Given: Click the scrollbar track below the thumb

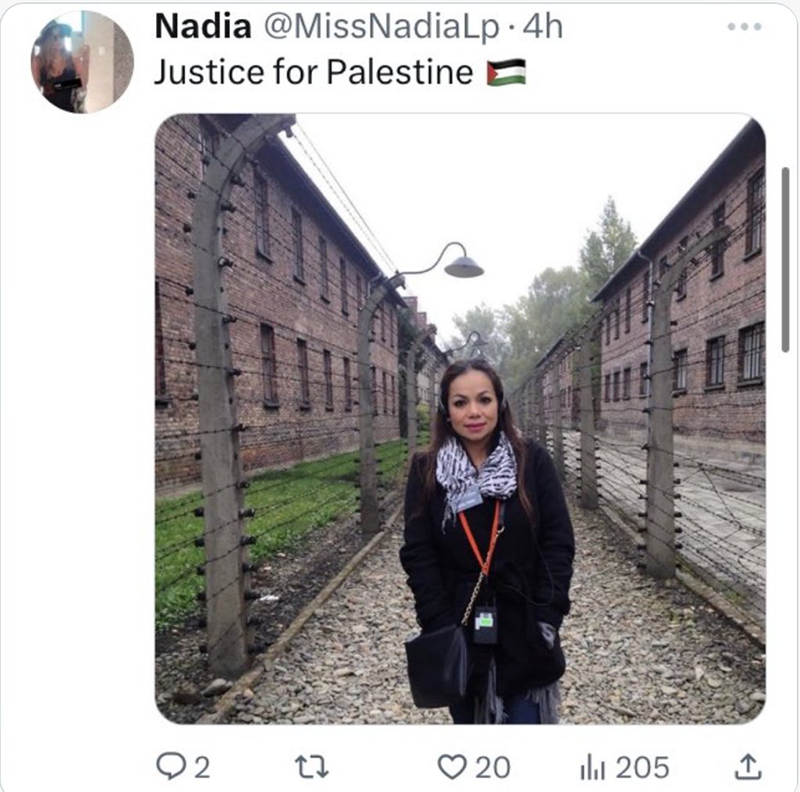Looking at the screenshot, I should point(786,536).
